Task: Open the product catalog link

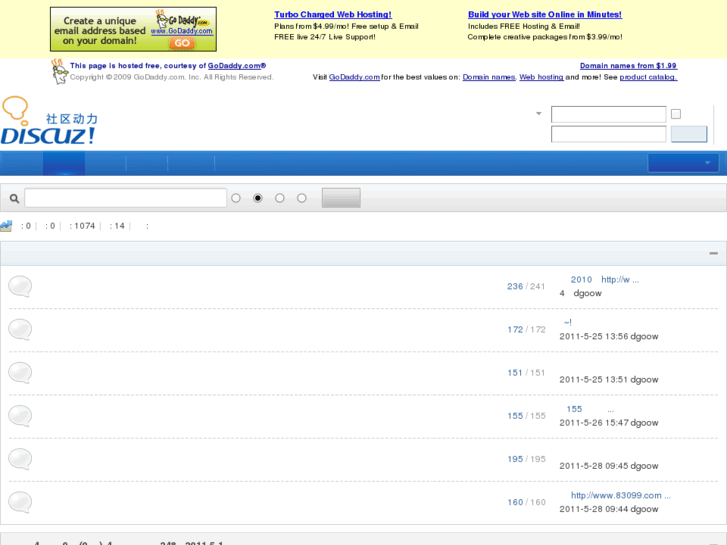Action: tap(648, 77)
